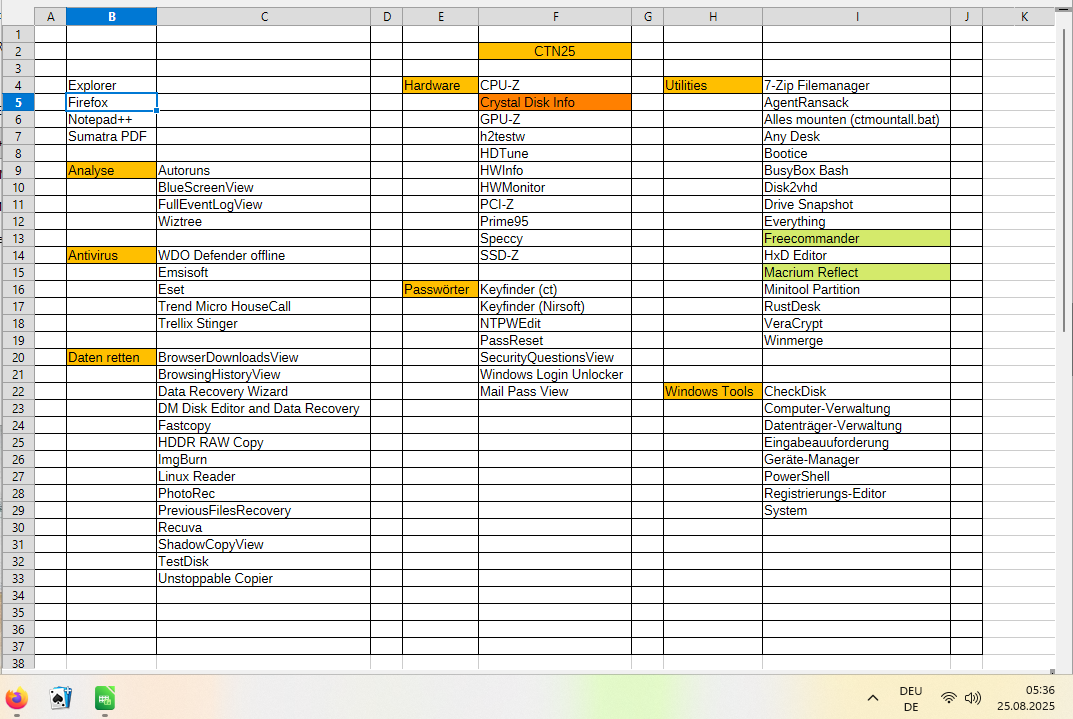Select the Passwörter category cell
Viewport: 1073px width, 719px height.
coord(441,289)
